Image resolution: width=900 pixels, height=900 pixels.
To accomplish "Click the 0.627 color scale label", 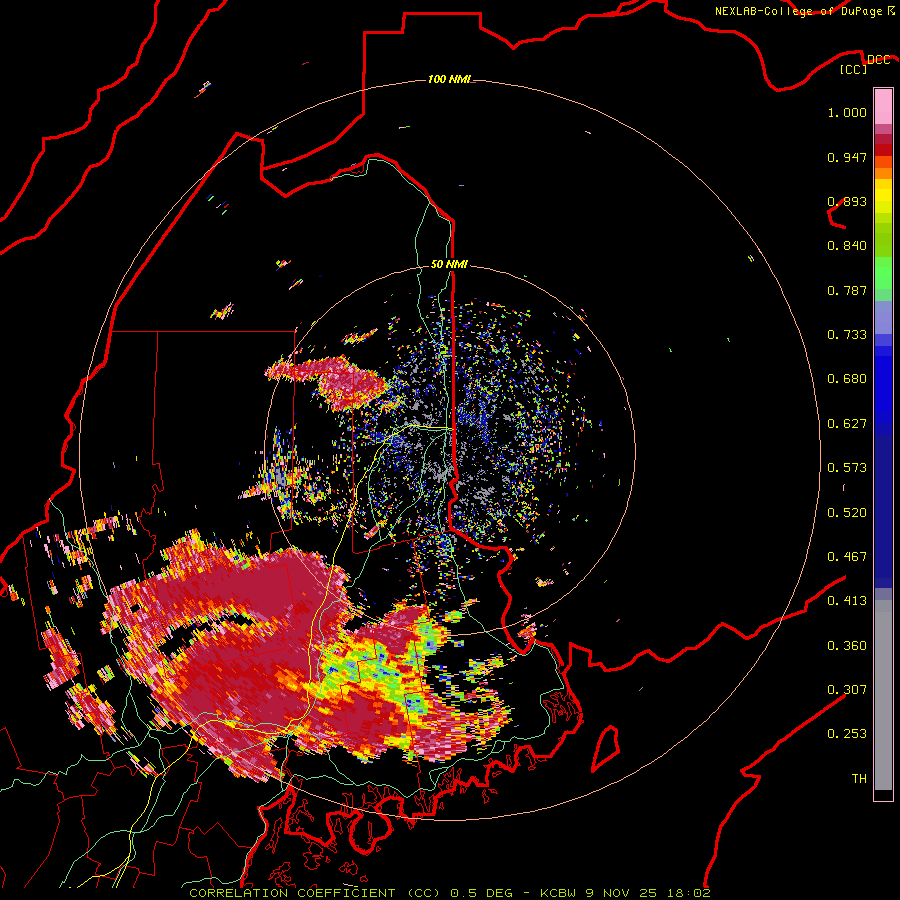I will pos(847,424).
